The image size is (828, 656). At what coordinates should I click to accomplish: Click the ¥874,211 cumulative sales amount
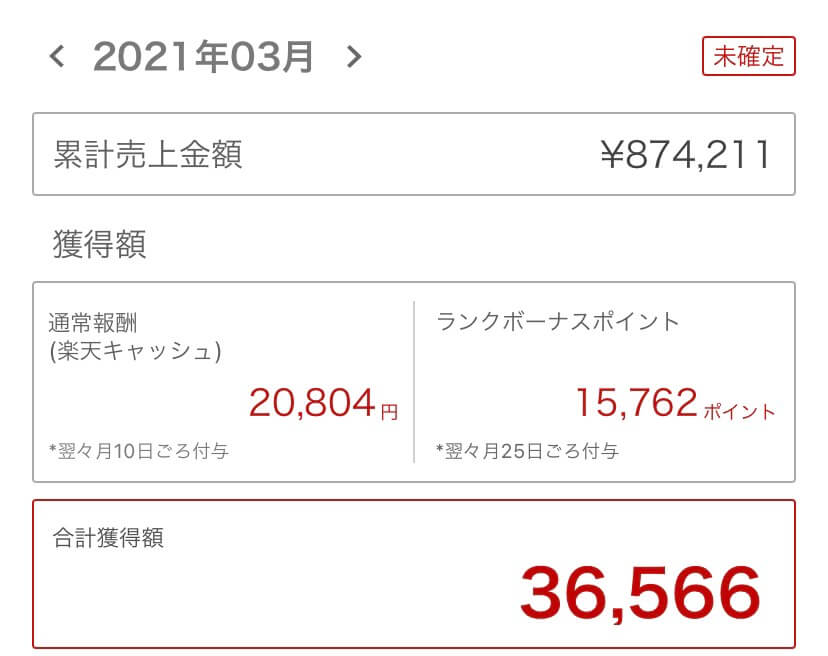(x=685, y=154)
